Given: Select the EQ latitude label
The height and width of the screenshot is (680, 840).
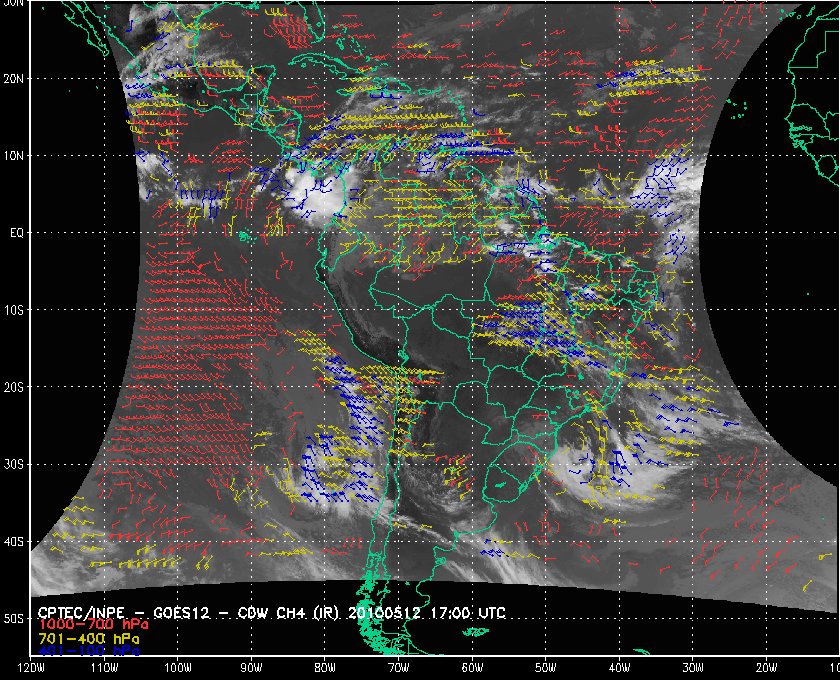Looking at the screenshot, I should point(13,232).
